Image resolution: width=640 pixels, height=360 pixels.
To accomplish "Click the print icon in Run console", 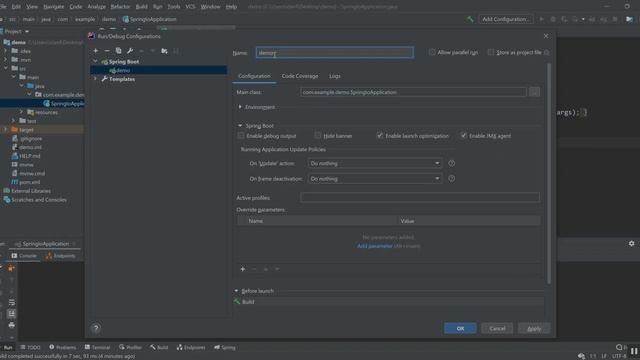I will [x=11, y=325].
